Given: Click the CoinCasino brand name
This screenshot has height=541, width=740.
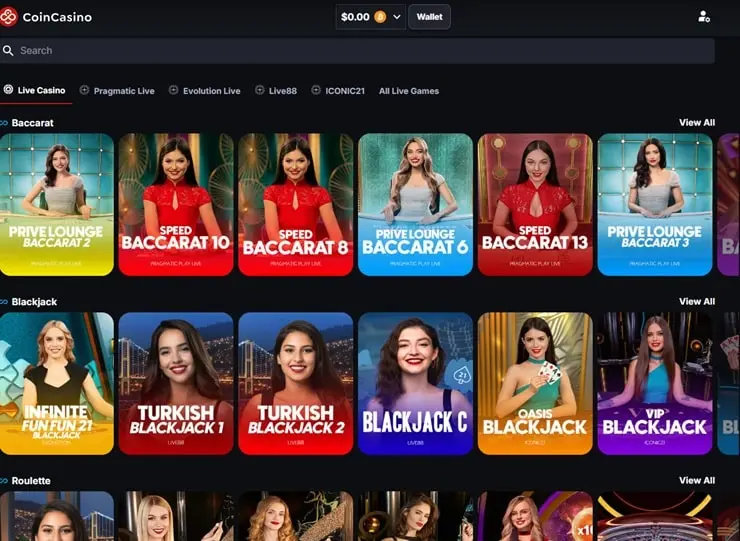Looking at the screenshot, I should [x=57, y=17].
